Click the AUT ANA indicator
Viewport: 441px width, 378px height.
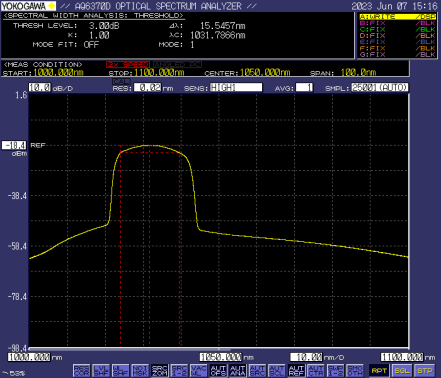coord(238,370)
